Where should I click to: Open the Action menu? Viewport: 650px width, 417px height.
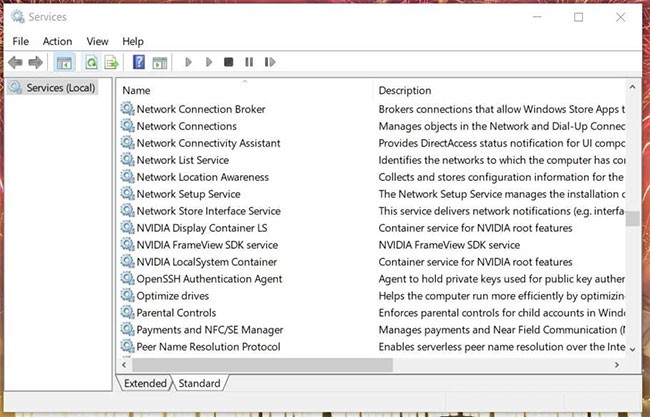click(x=57, y=41)
